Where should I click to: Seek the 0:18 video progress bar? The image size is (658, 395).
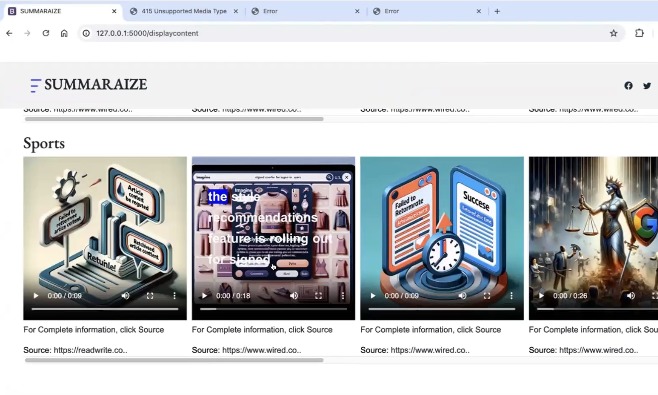tap(273, 309)
